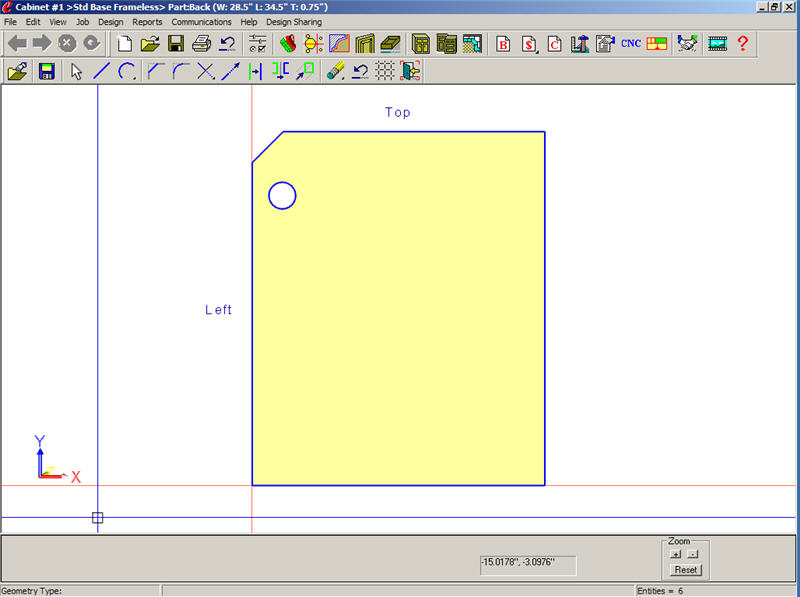Open part from folder with pencil icon
800x597 pixels.
pos(18,71)
